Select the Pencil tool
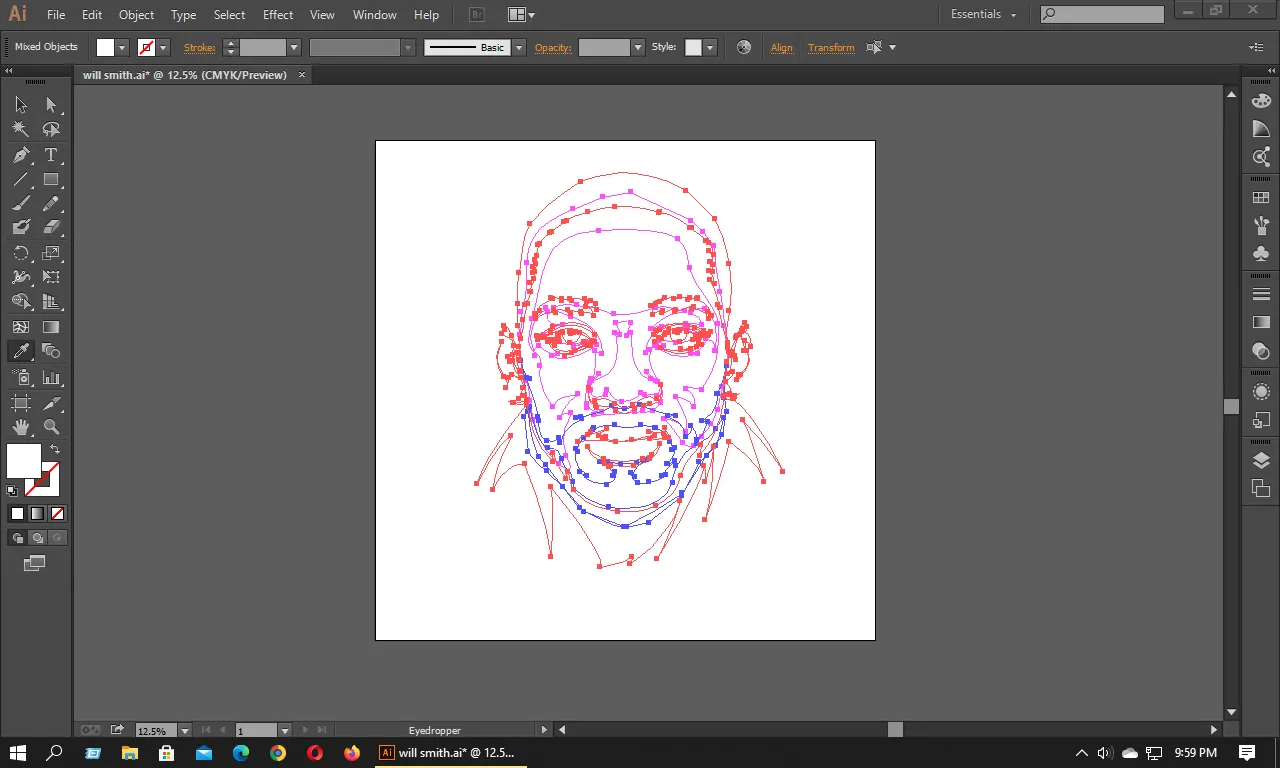The image size is (1280, 768). coord(51,204)
